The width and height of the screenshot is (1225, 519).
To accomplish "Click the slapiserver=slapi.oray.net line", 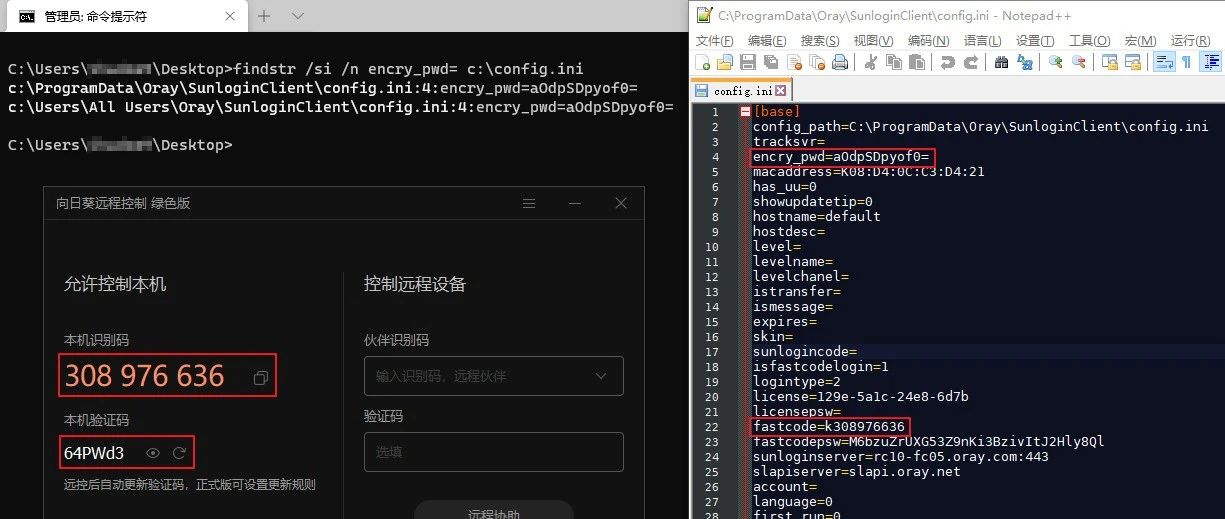I will coord(857,472).
